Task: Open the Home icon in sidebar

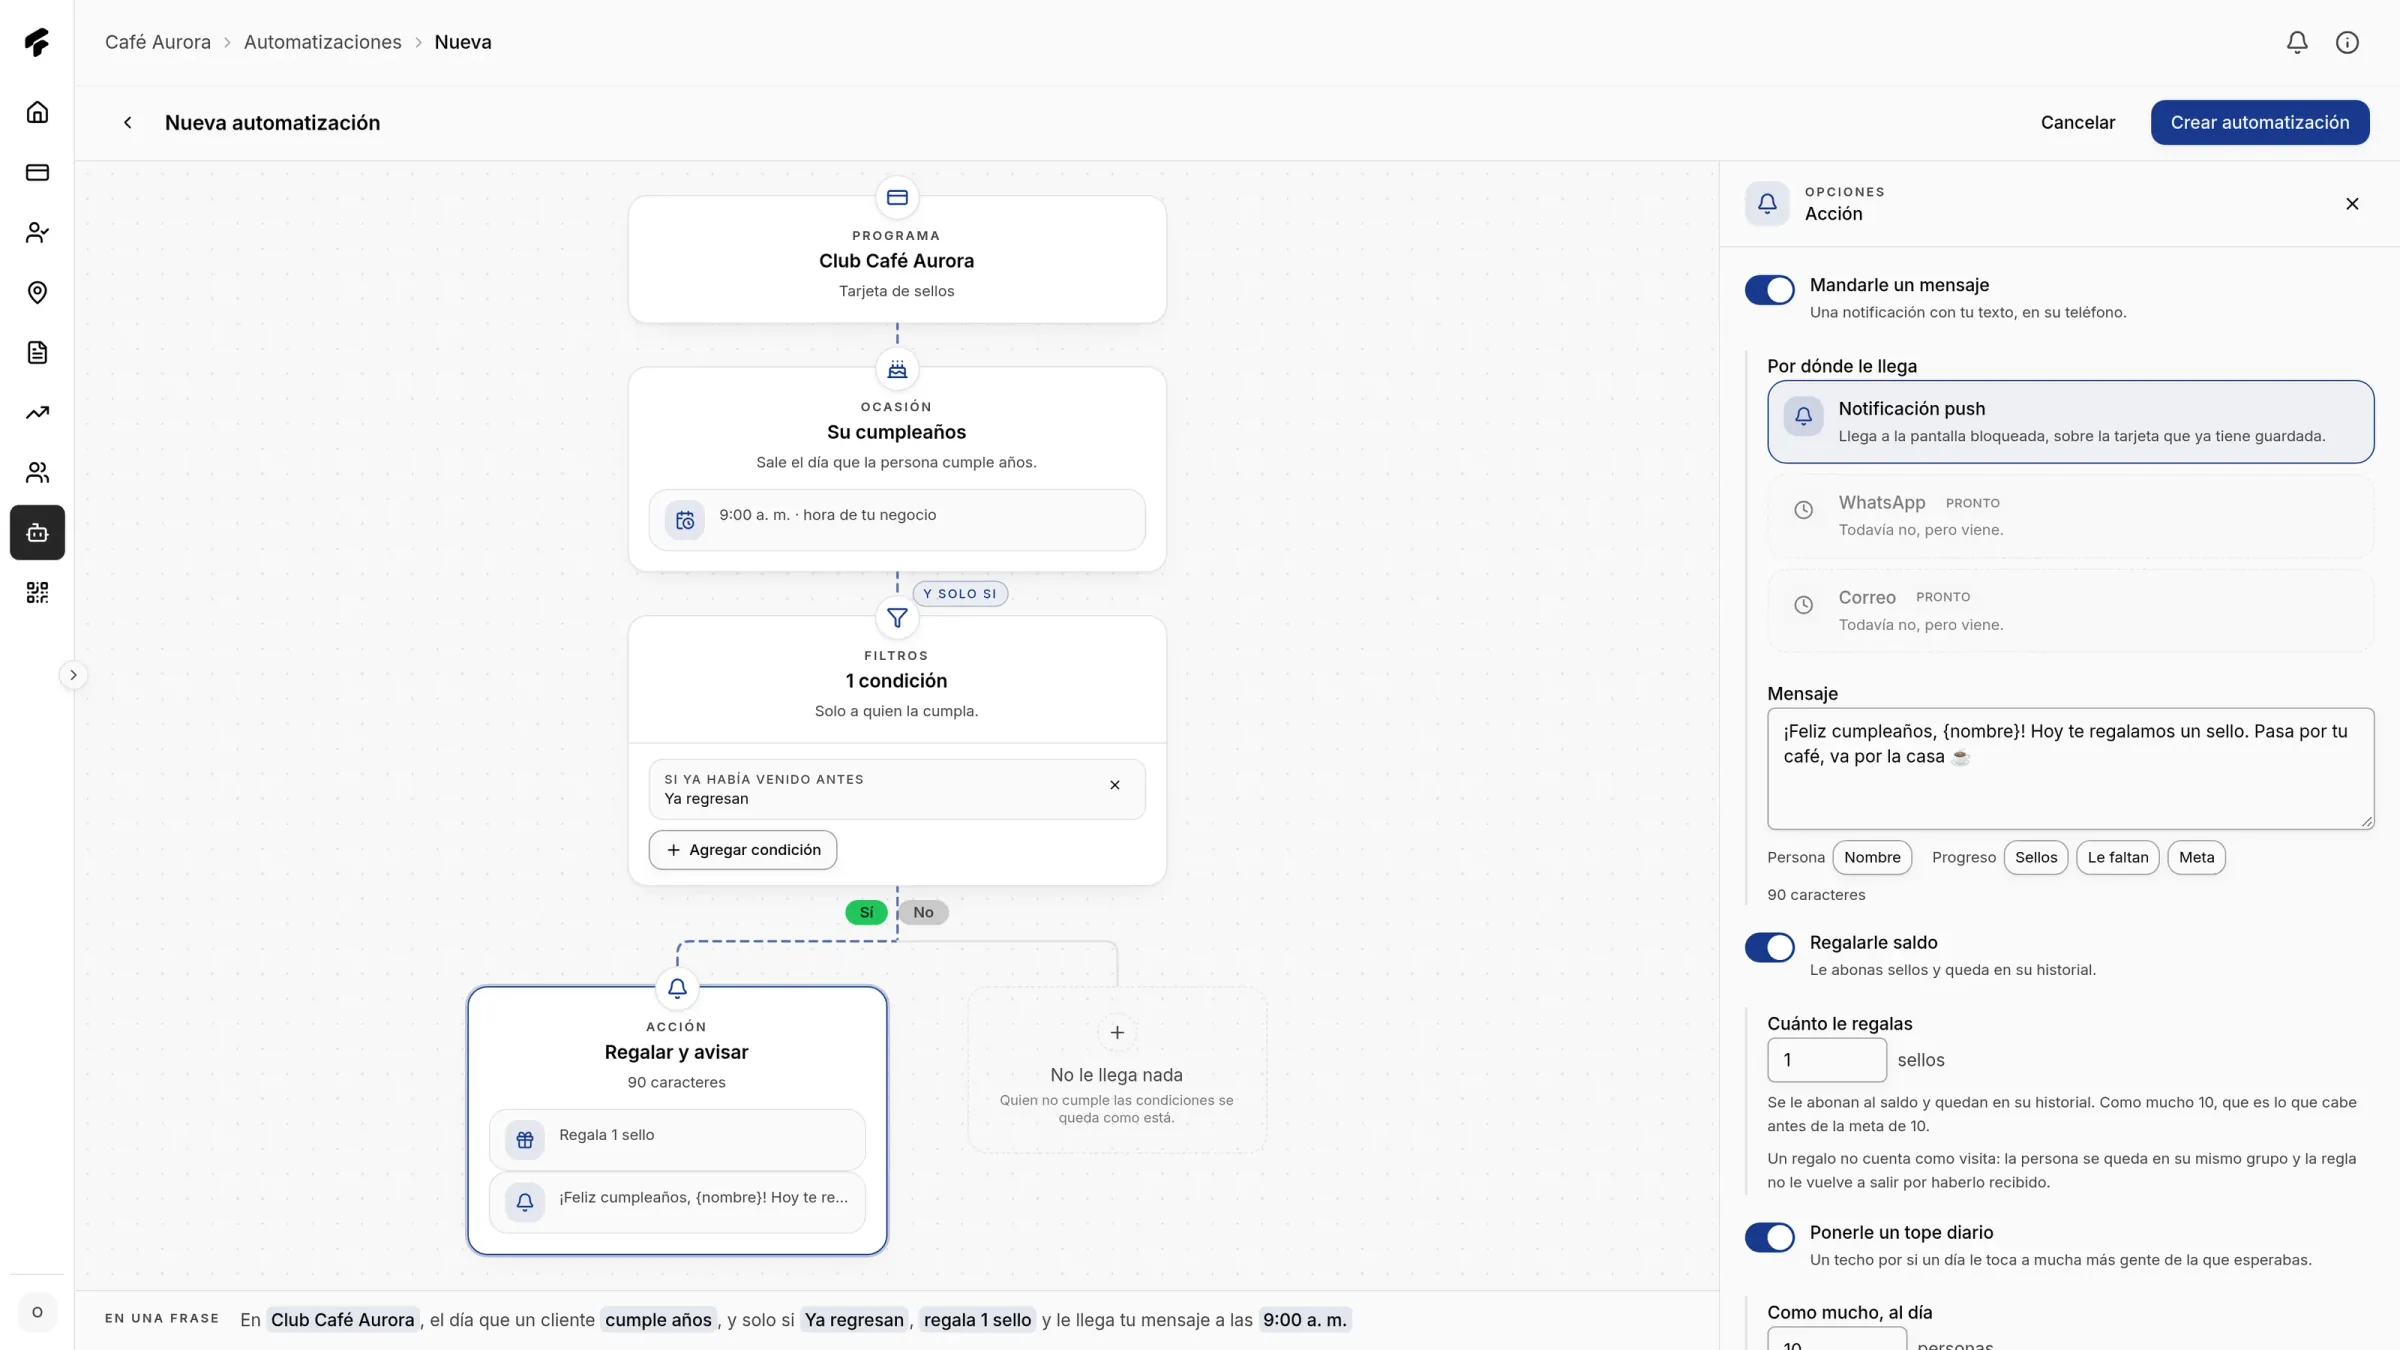Action: pos(37,112)
